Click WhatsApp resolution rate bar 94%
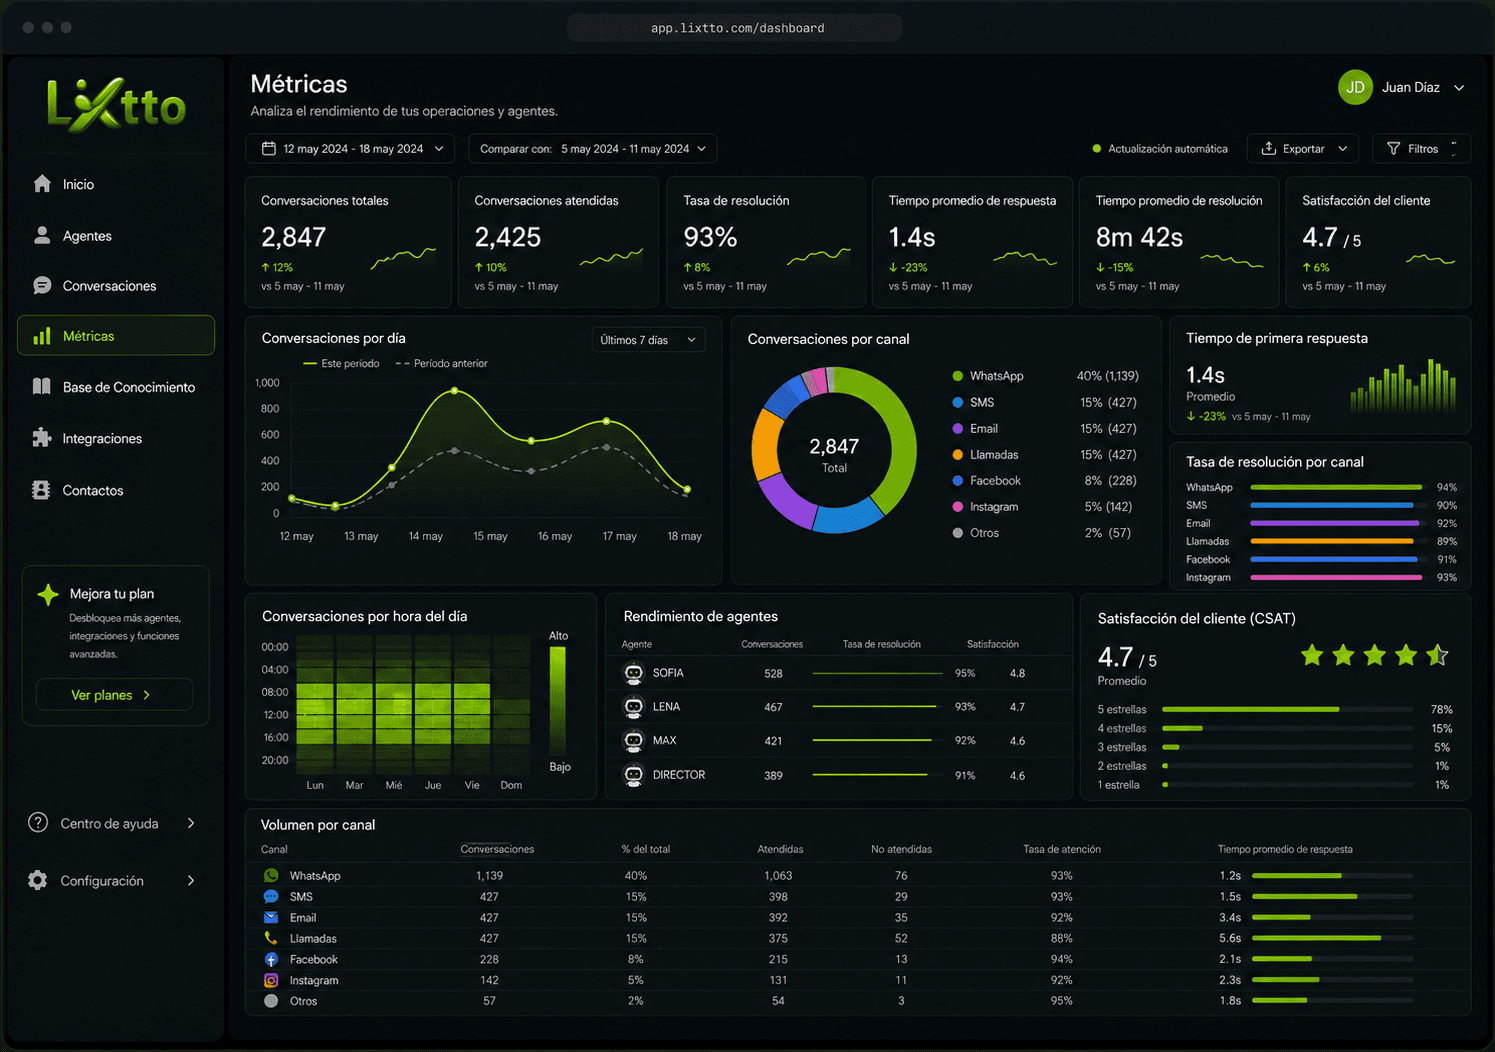Viewport: 1495px width, 1052px height. pos(1336,487)
